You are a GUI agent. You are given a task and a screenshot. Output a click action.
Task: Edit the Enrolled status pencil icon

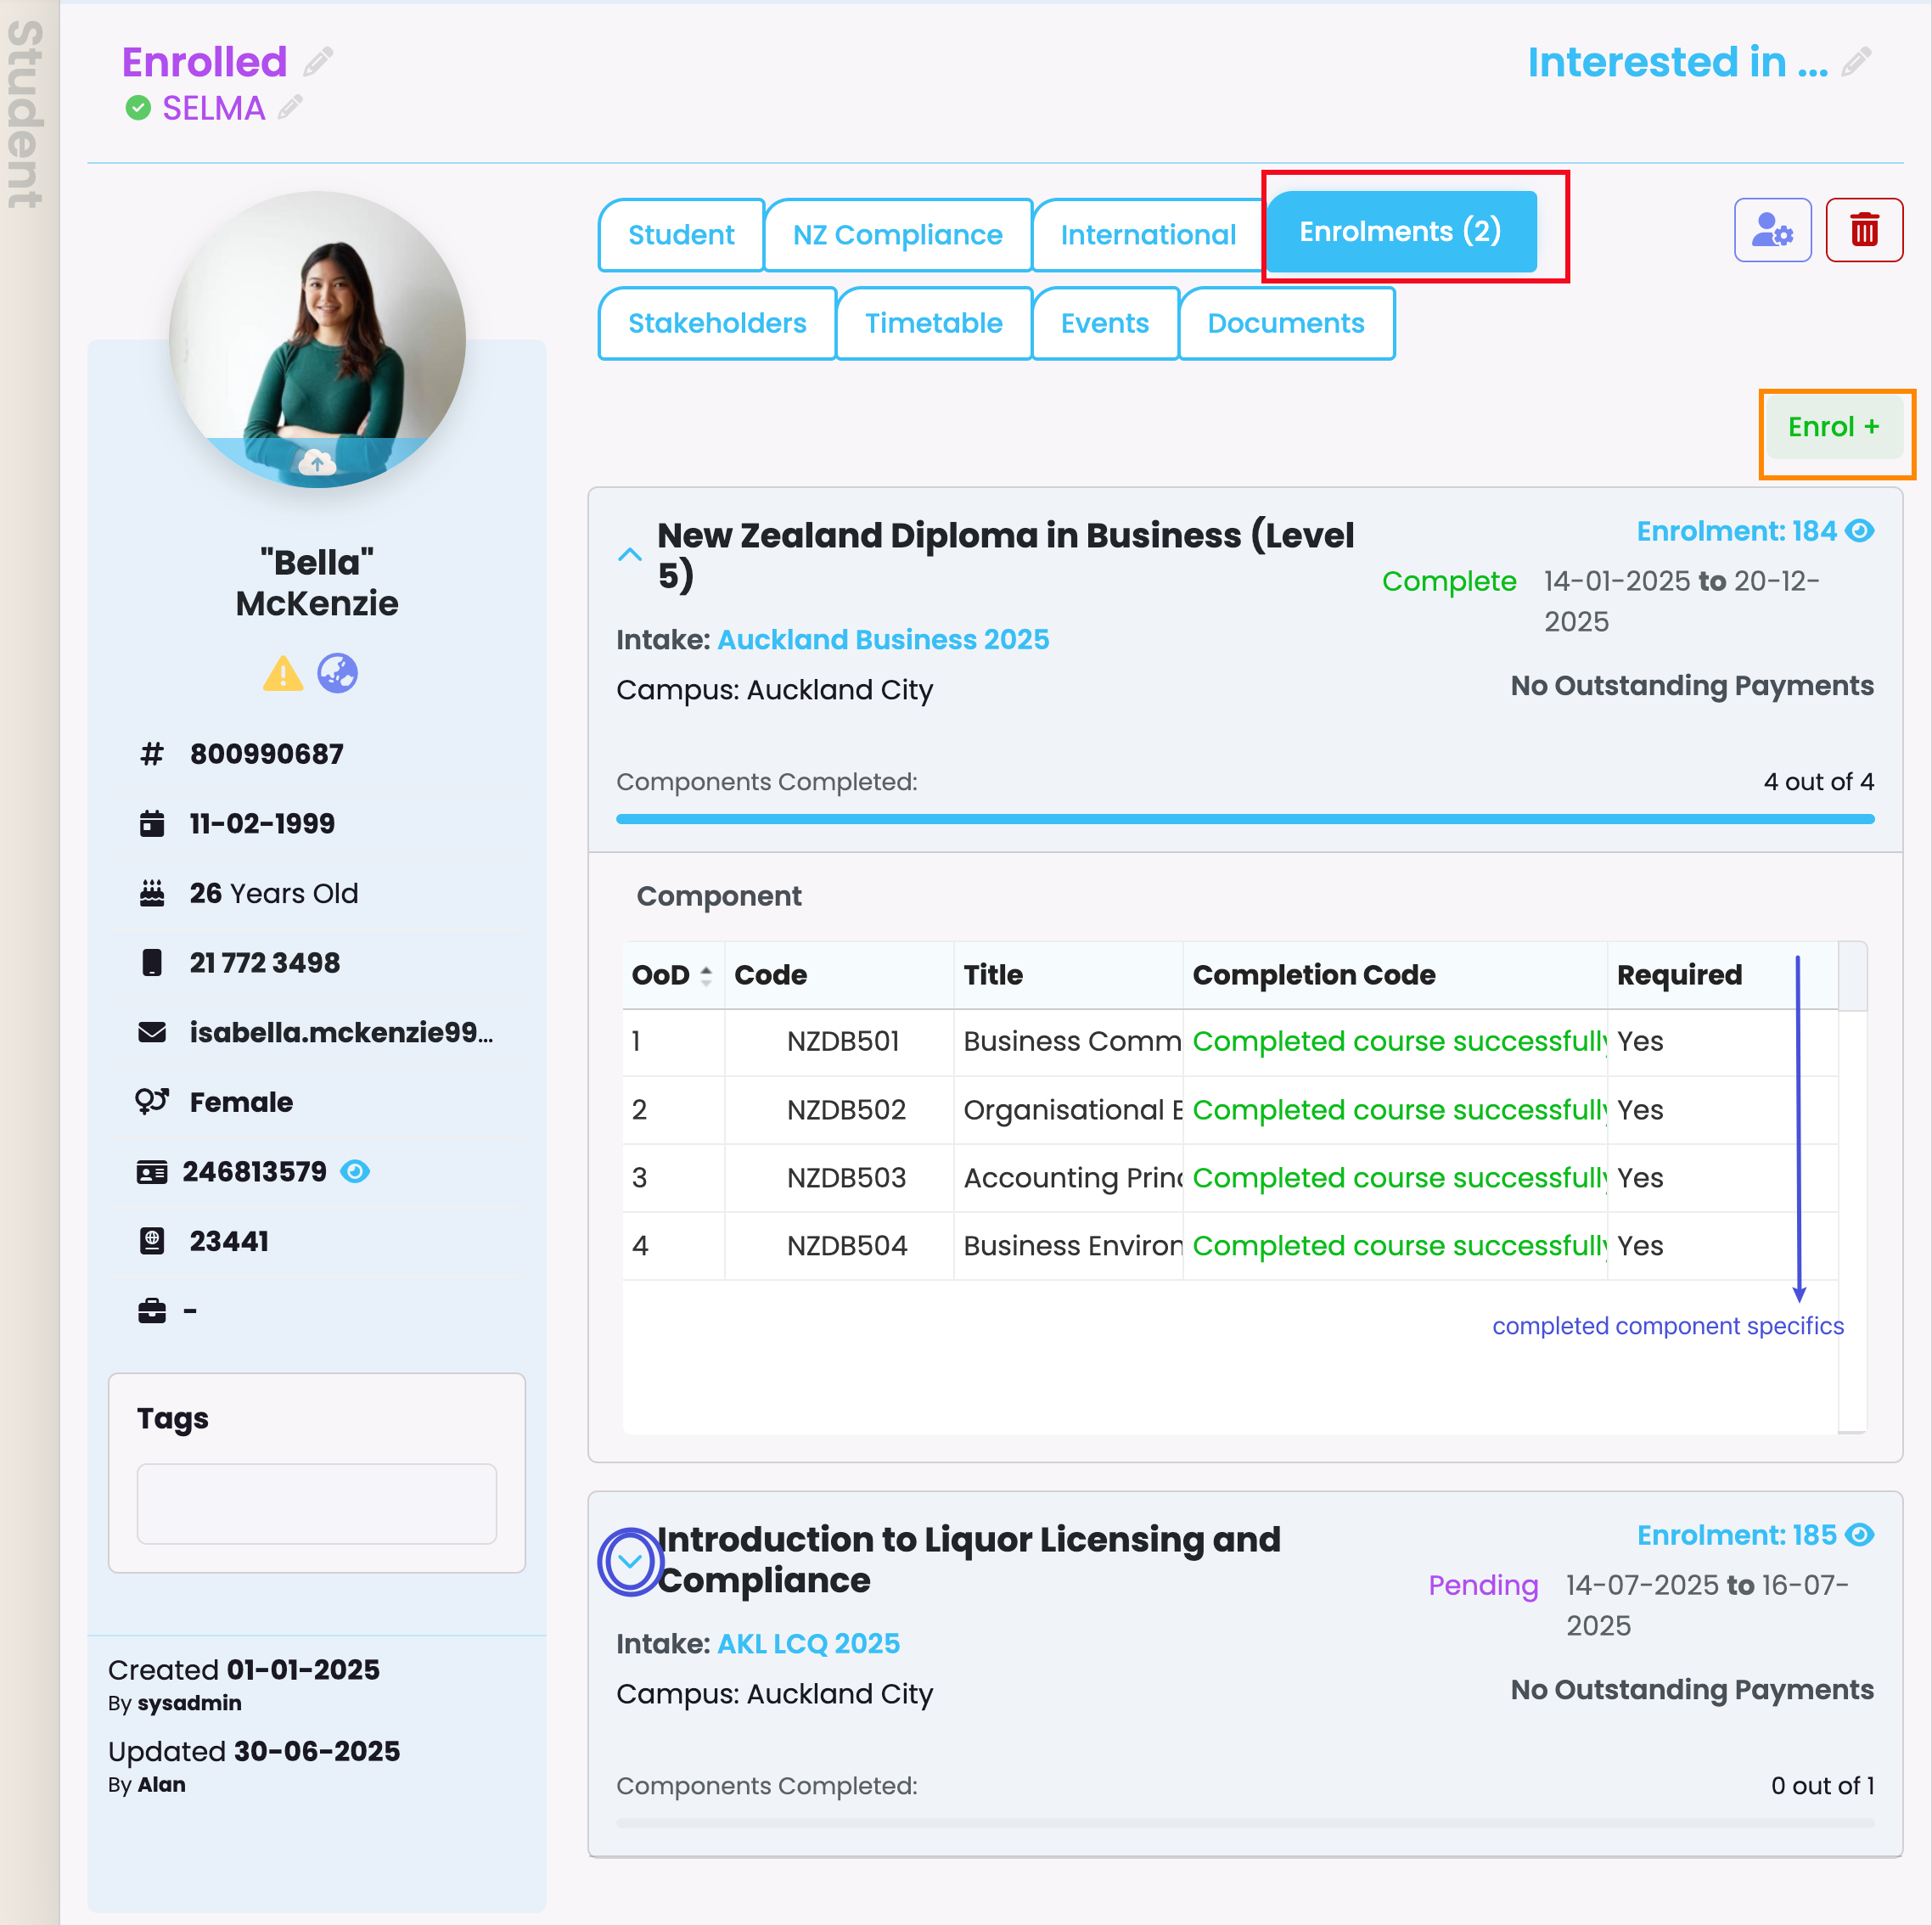[x=319, y=62]
